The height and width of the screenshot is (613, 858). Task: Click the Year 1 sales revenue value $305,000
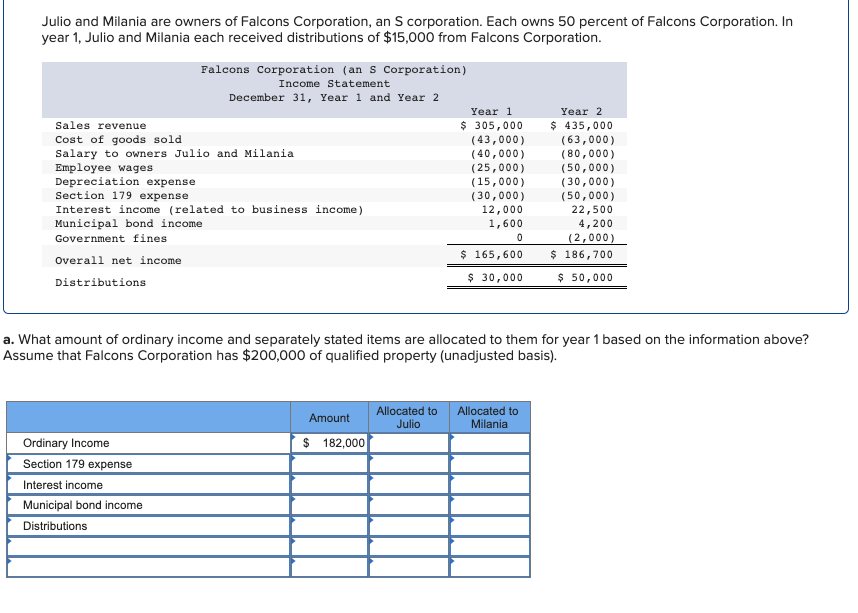491,125
